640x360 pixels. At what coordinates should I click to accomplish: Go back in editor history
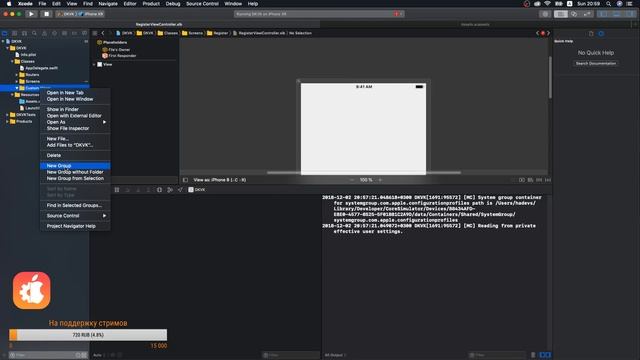pos(103,33)
